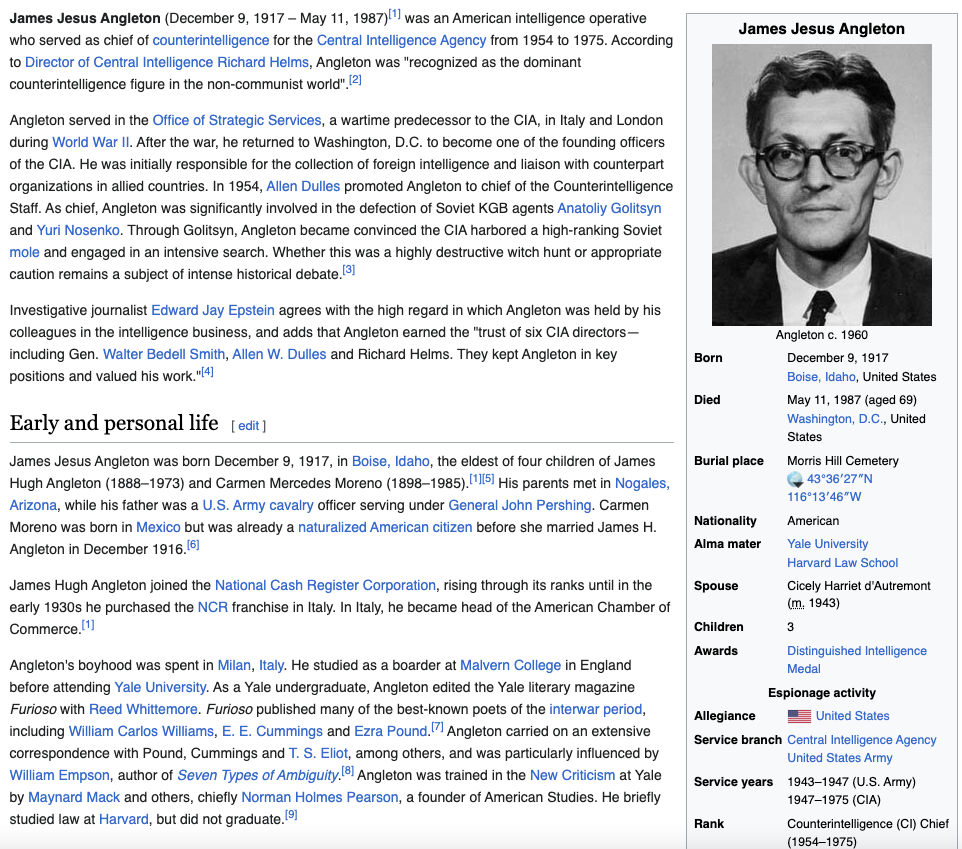
Task: Follow the Italy link
Action: click(x=271, y=666)
